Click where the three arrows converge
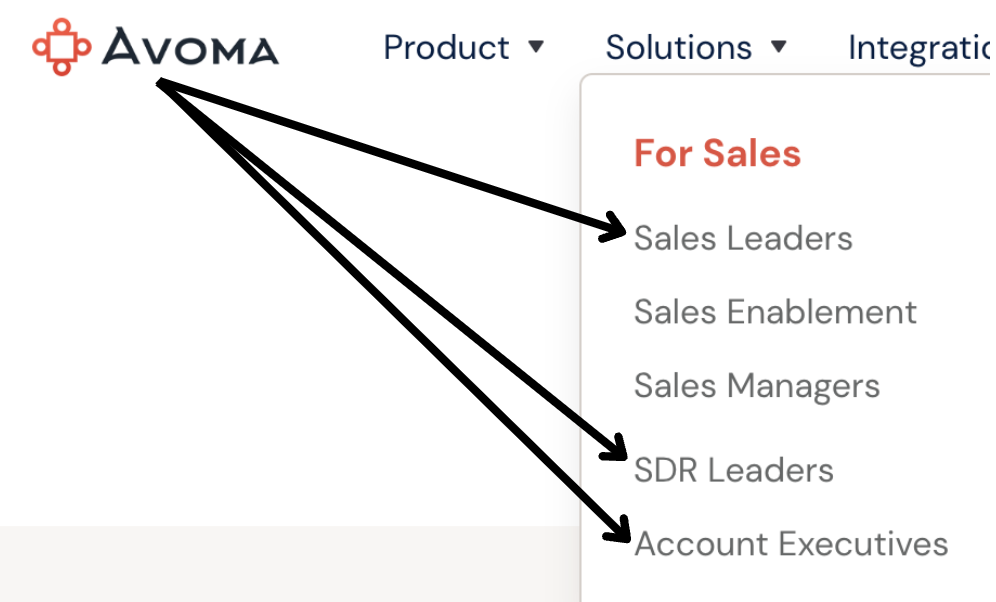 tap(162, 83)
